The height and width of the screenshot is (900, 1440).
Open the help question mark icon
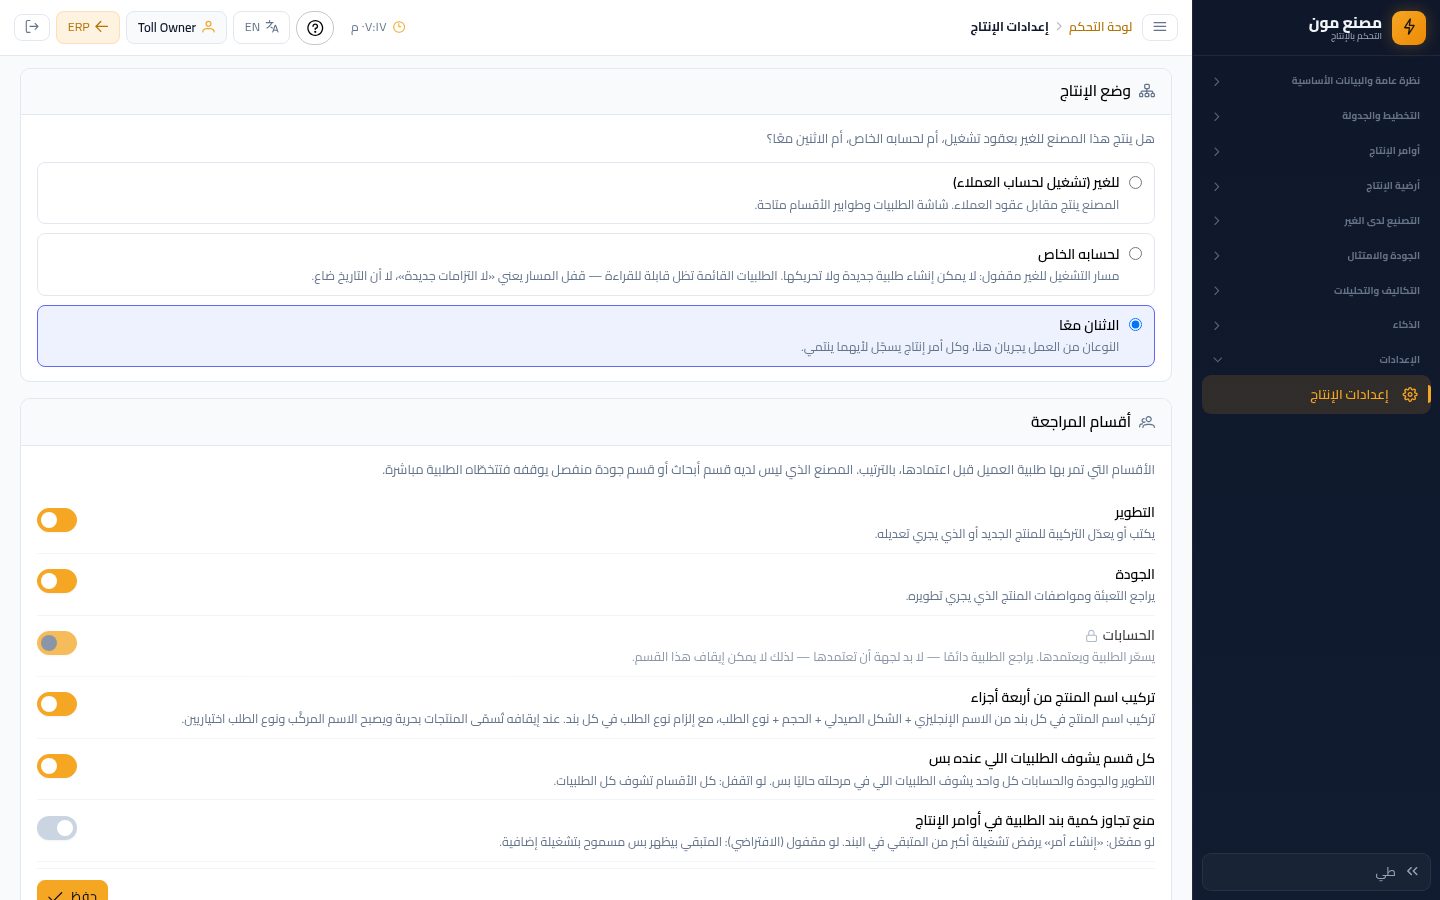click(x=315, y=27)
